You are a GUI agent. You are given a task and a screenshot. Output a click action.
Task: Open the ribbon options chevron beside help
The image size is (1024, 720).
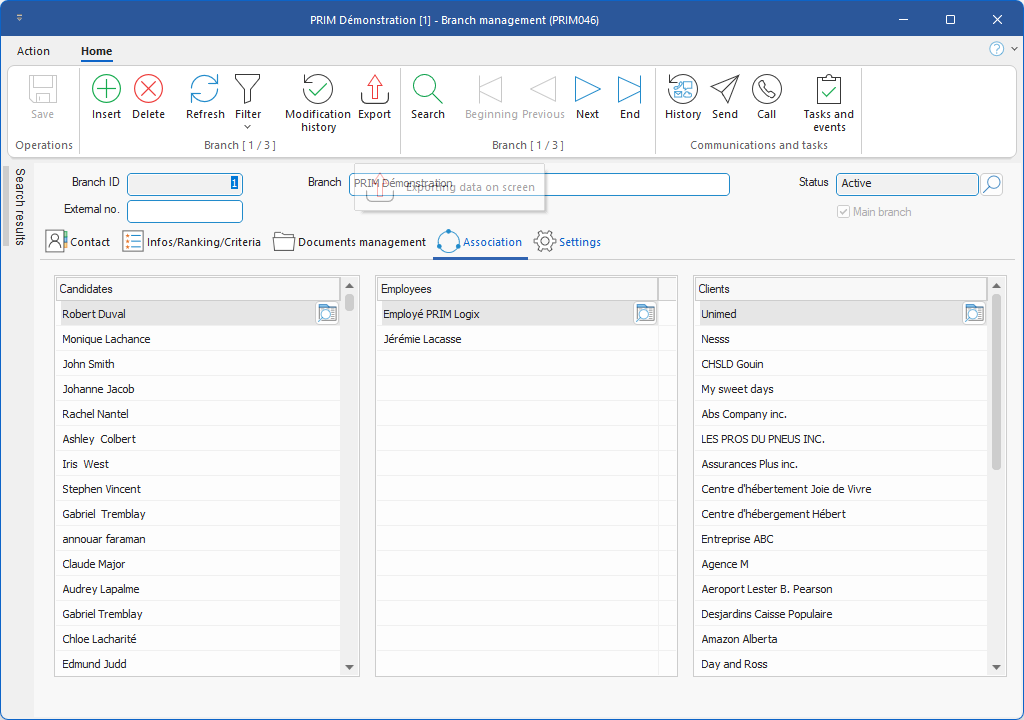1014,49
